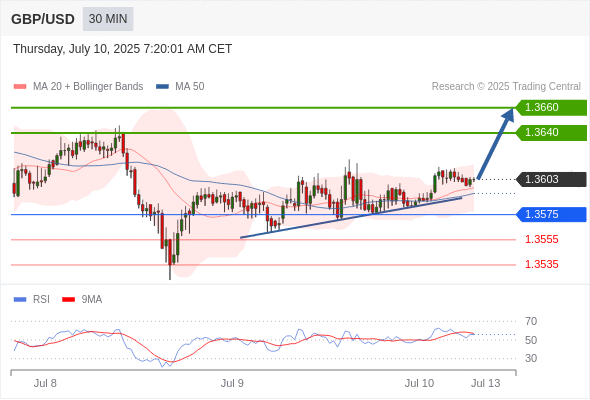Viewport: 590px width, 400px height.
Task: Click the 1.3575 blue pivot price tag
Action: [x=551, y=214]
